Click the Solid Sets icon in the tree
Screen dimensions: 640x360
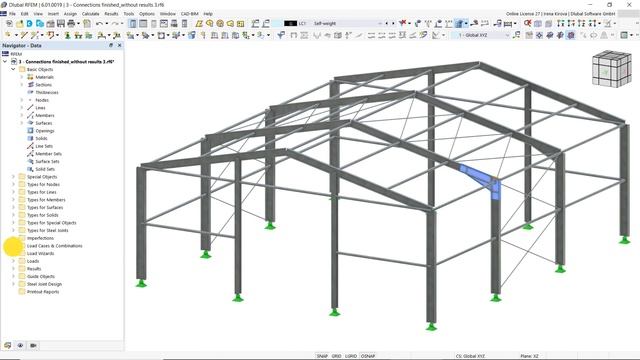pyautogui.click(x=30, y=169)
